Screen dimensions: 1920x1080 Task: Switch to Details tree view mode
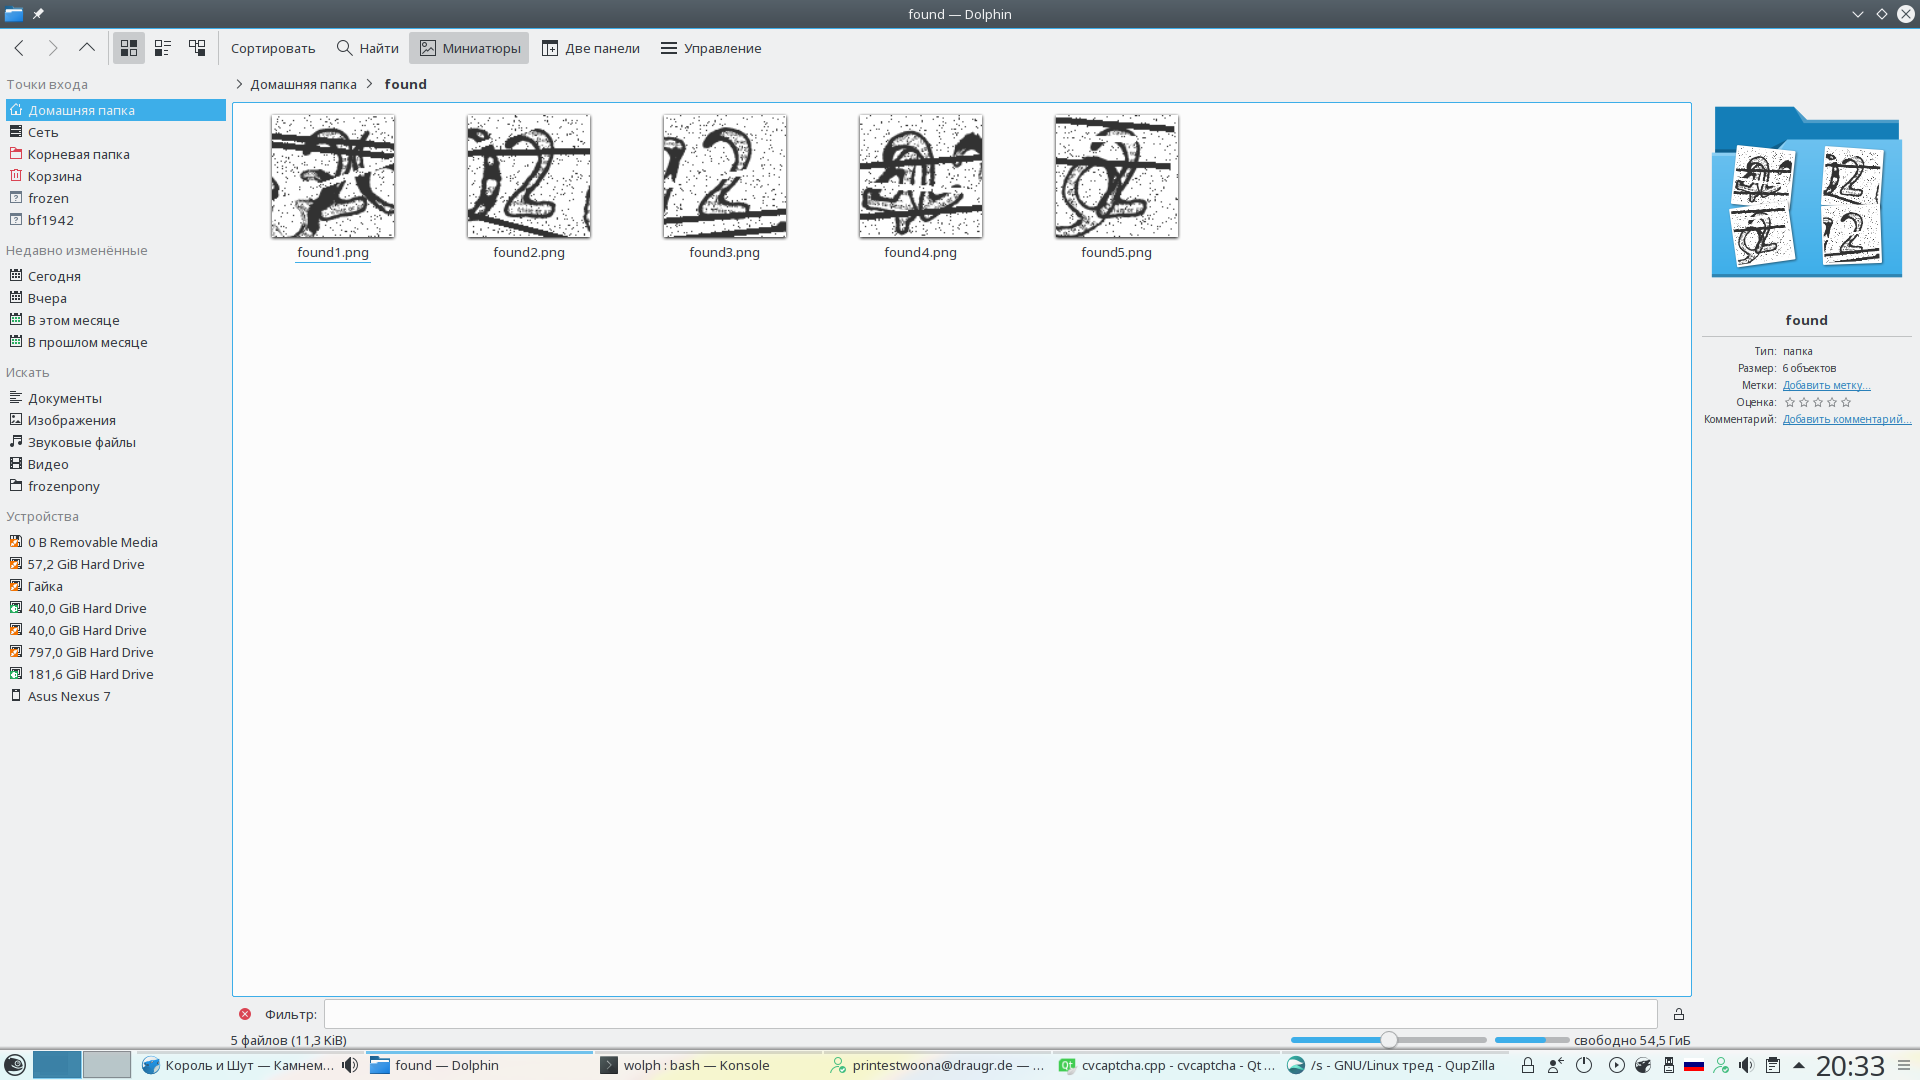coord(197,48)
